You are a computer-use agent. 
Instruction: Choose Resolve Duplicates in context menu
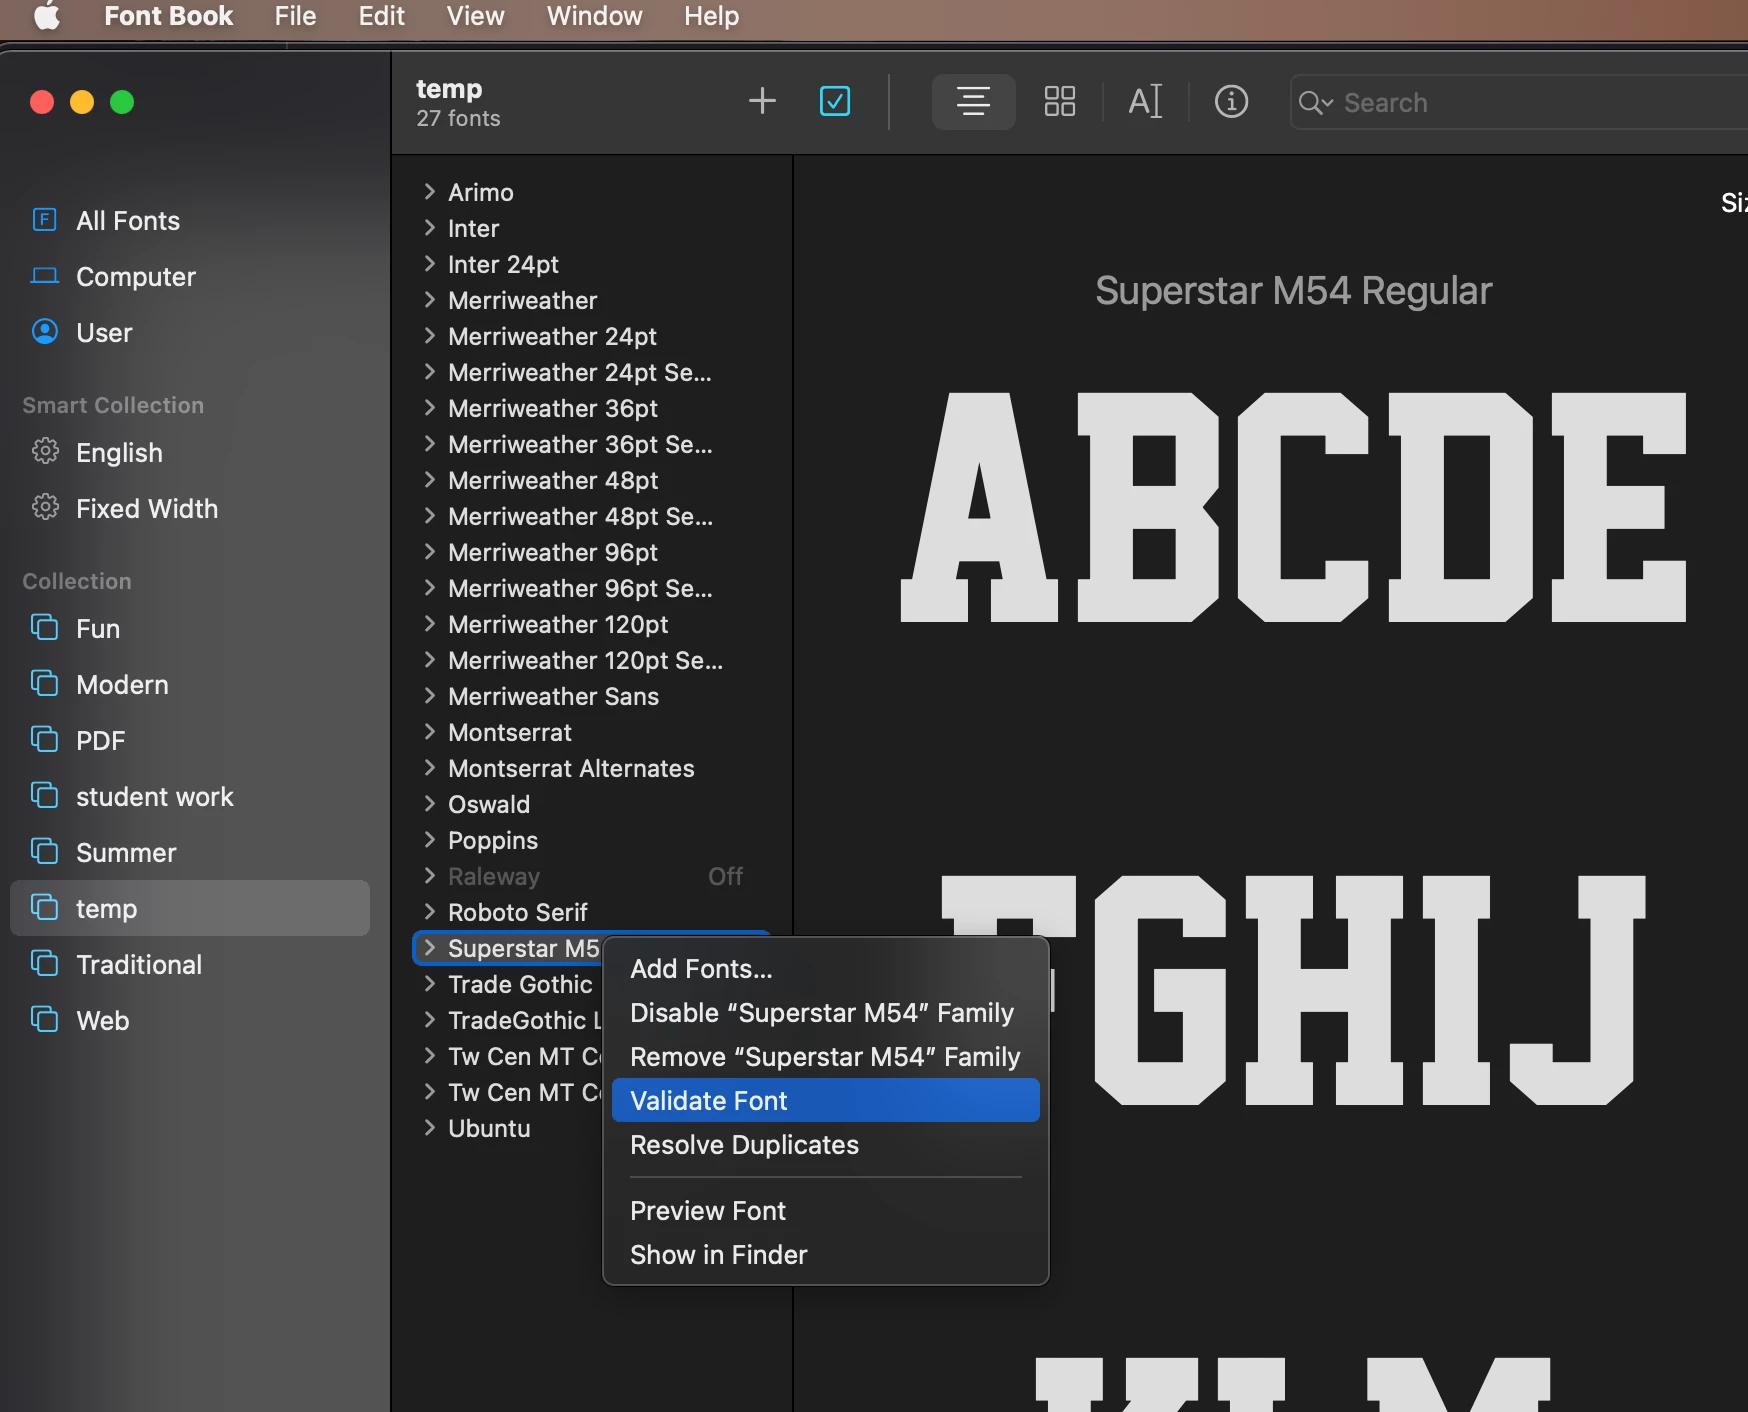(826, 1145)
